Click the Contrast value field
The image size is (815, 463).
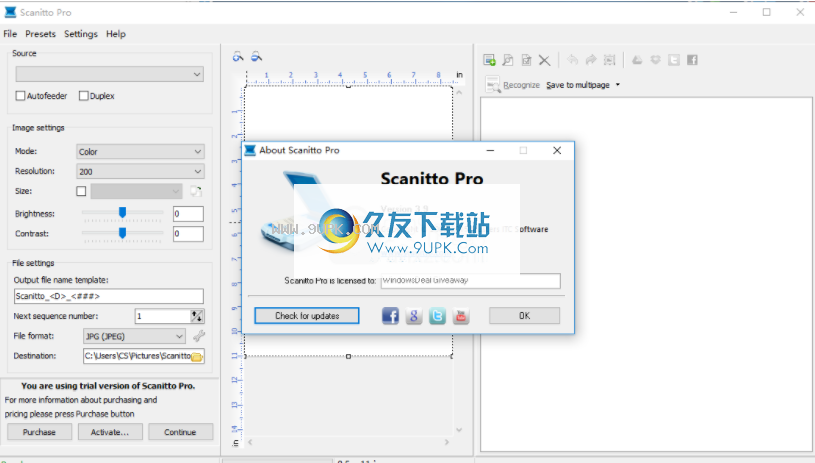click(x=188, y=234)
